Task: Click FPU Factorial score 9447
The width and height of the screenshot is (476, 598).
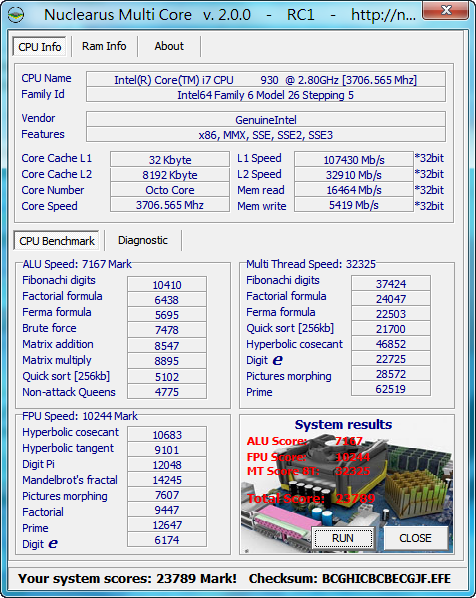Action: pos(167,510)
